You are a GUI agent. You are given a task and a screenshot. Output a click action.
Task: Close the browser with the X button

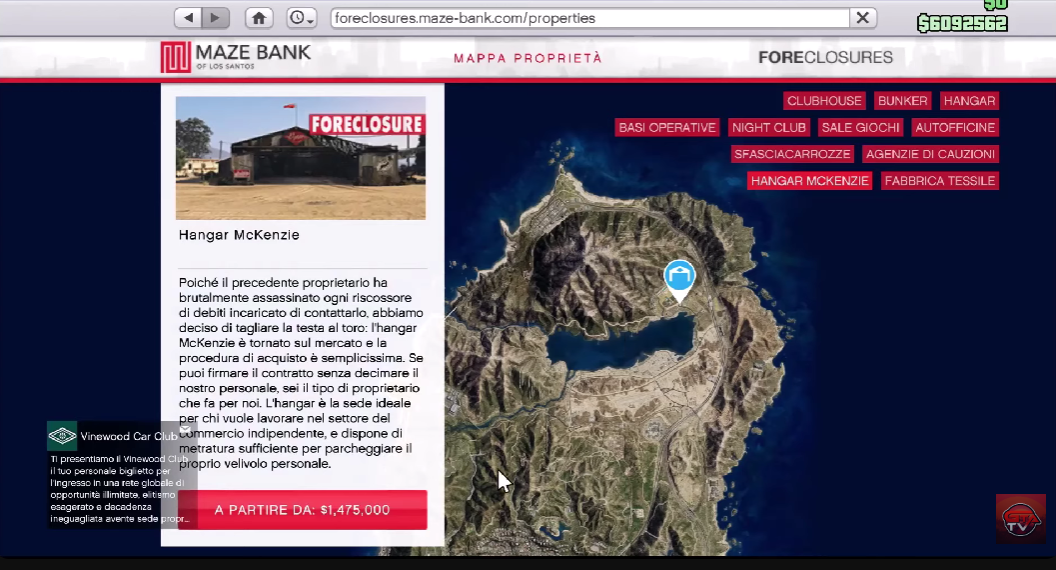click(863, 18)
